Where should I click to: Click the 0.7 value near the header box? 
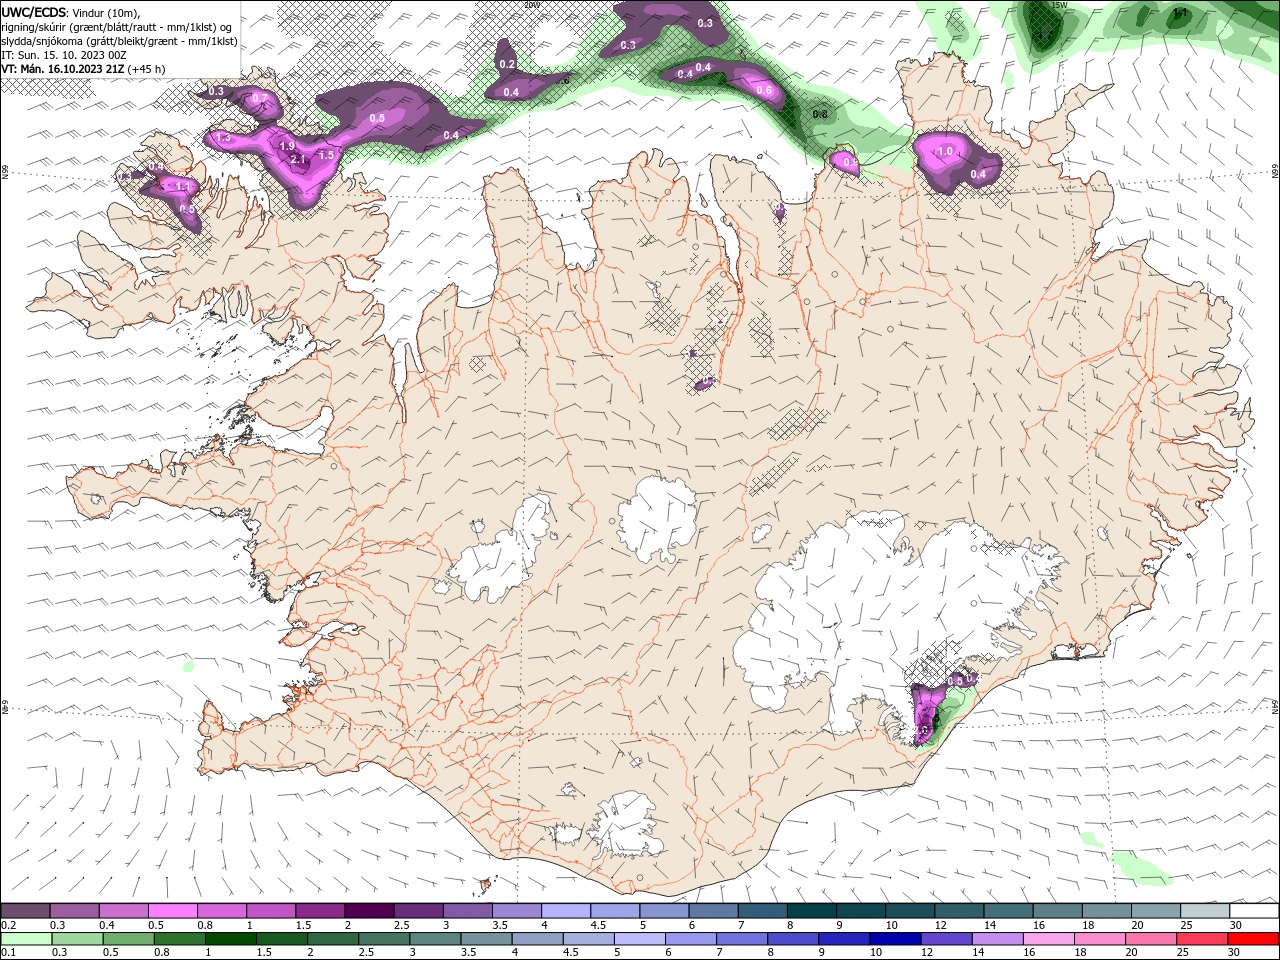point(259,99)
